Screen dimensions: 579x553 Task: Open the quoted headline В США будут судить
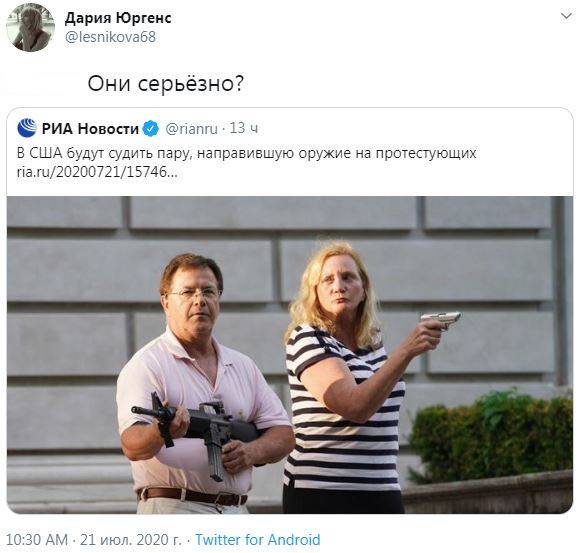pos(247,153)
